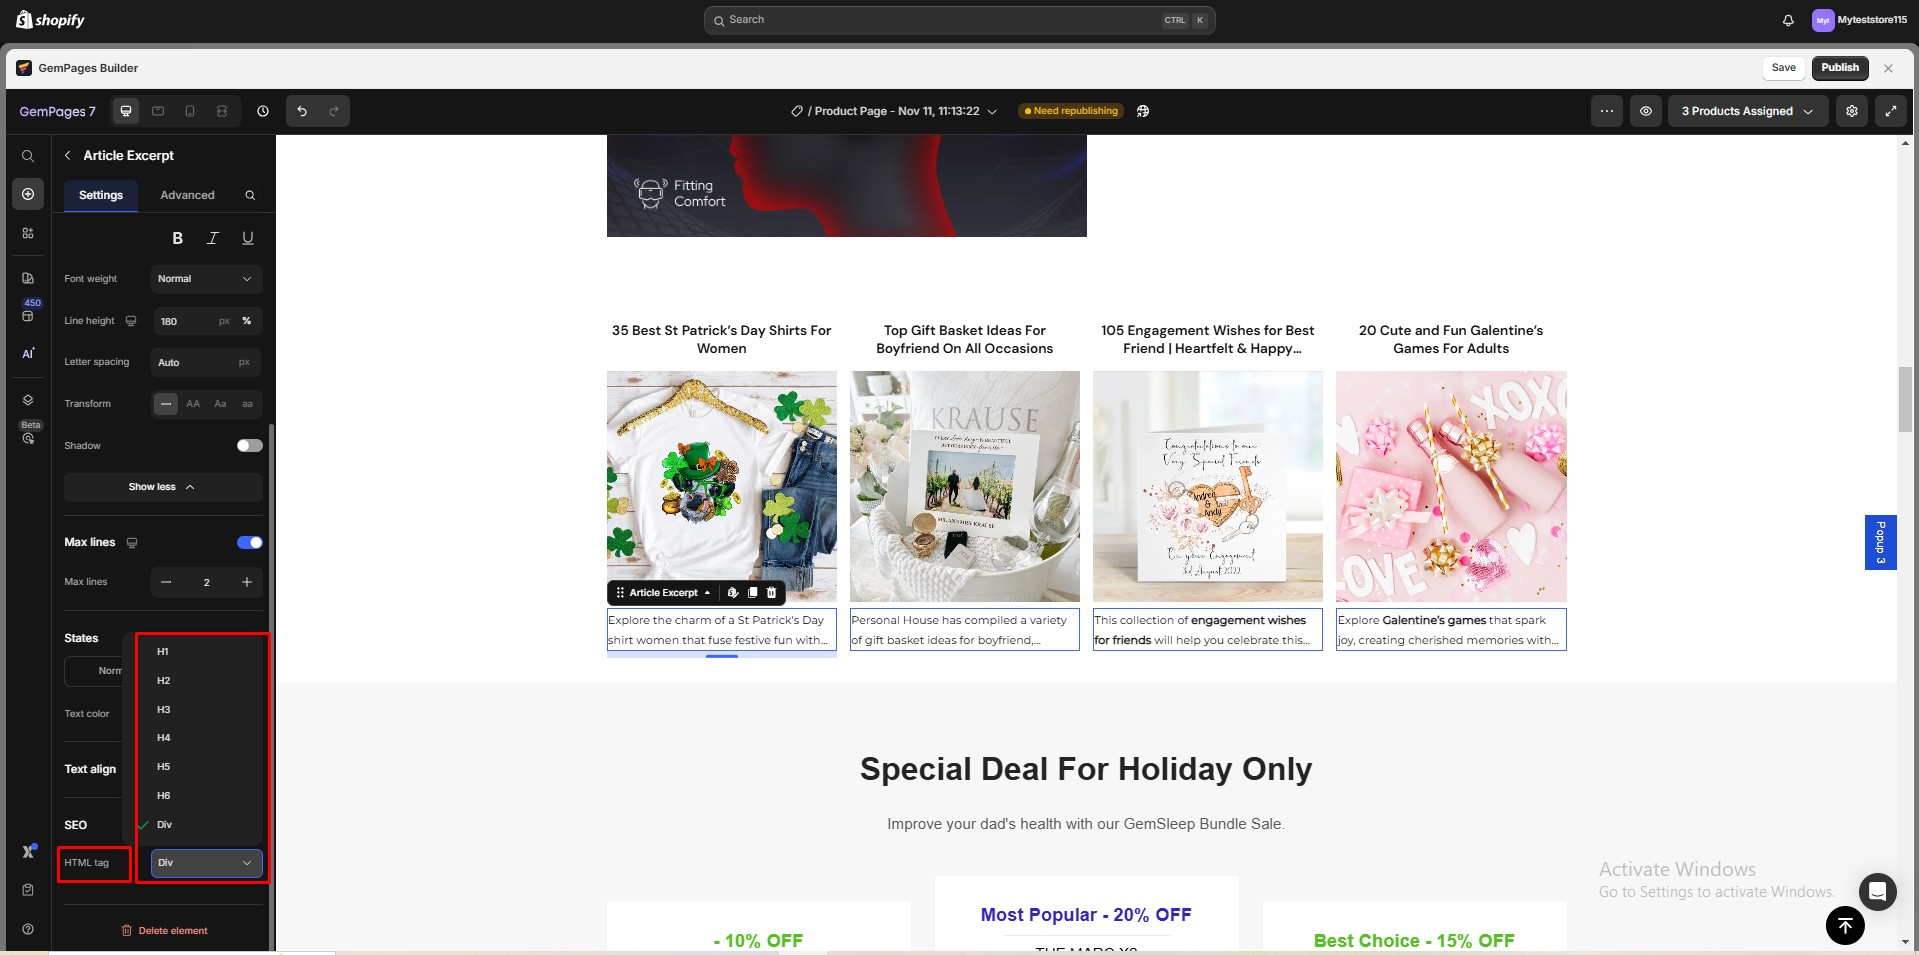1919x955 pixels.
Task: Select uppercase AA transform option
Action: 193,404
